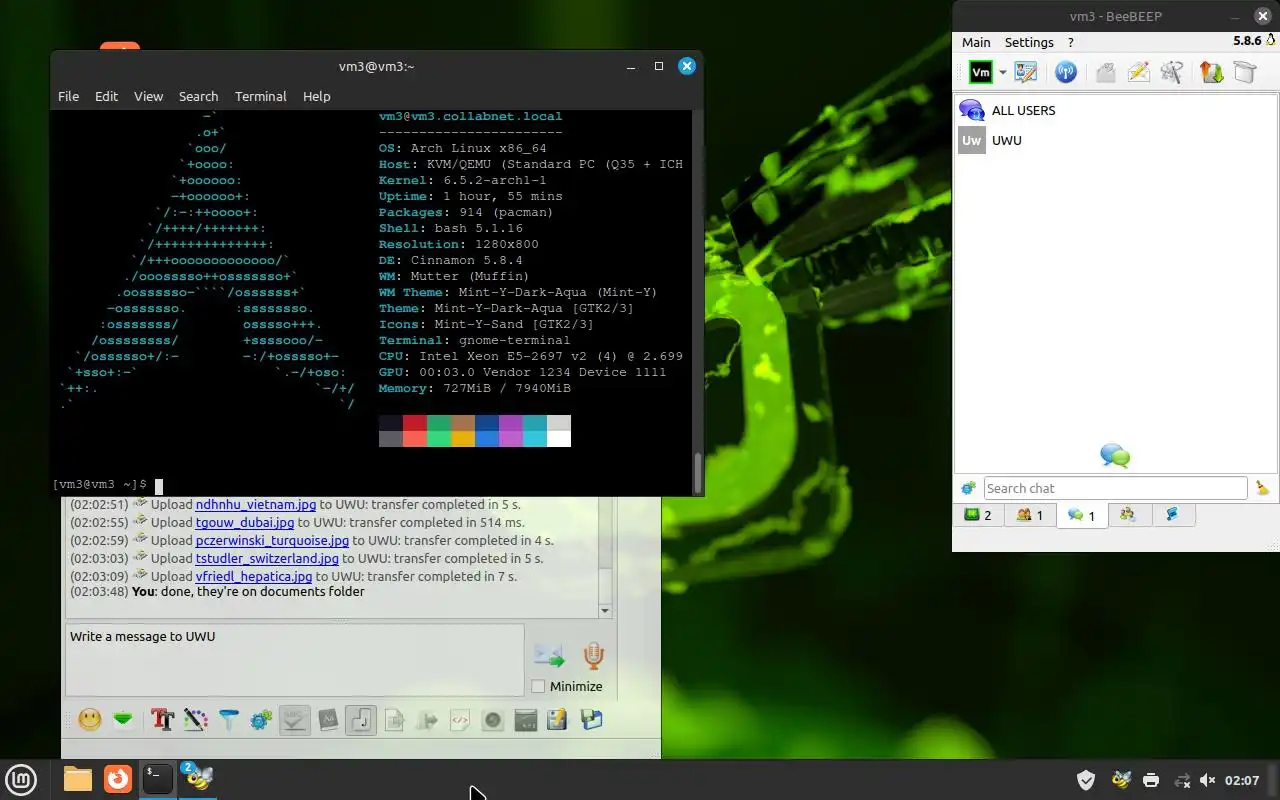
Task: Click the grey round disc icon in chat toolbar
Action: (x=492, y=719)
